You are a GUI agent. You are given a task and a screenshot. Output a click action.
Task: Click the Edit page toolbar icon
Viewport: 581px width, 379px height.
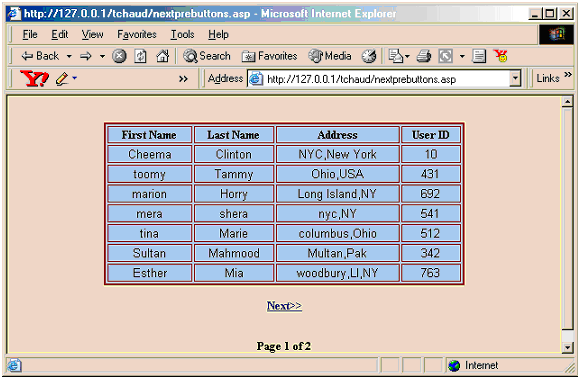(446, 56)
